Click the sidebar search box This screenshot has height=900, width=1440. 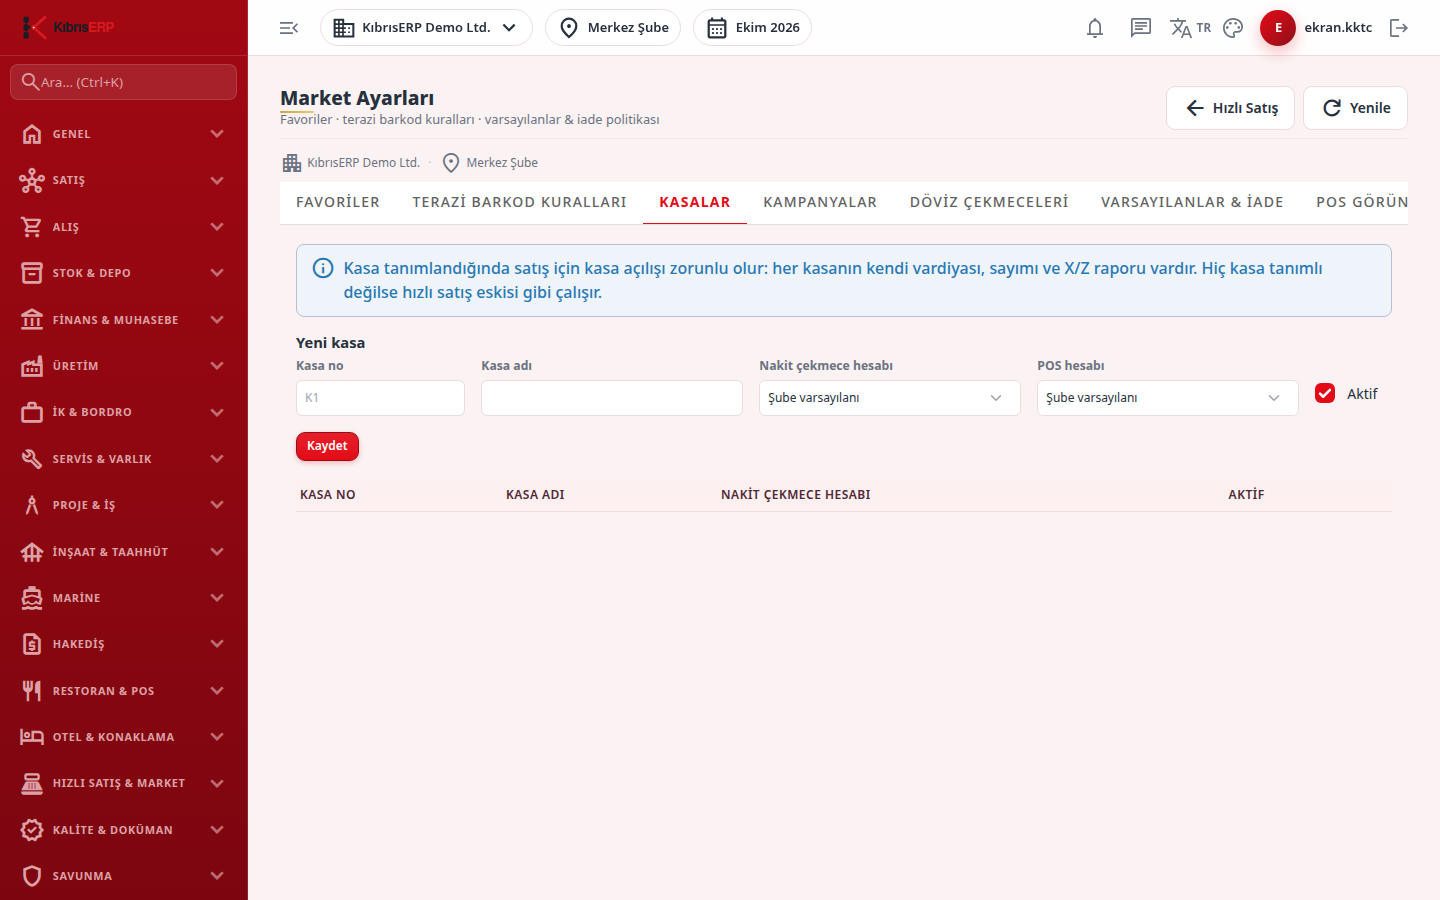[123, 82]
